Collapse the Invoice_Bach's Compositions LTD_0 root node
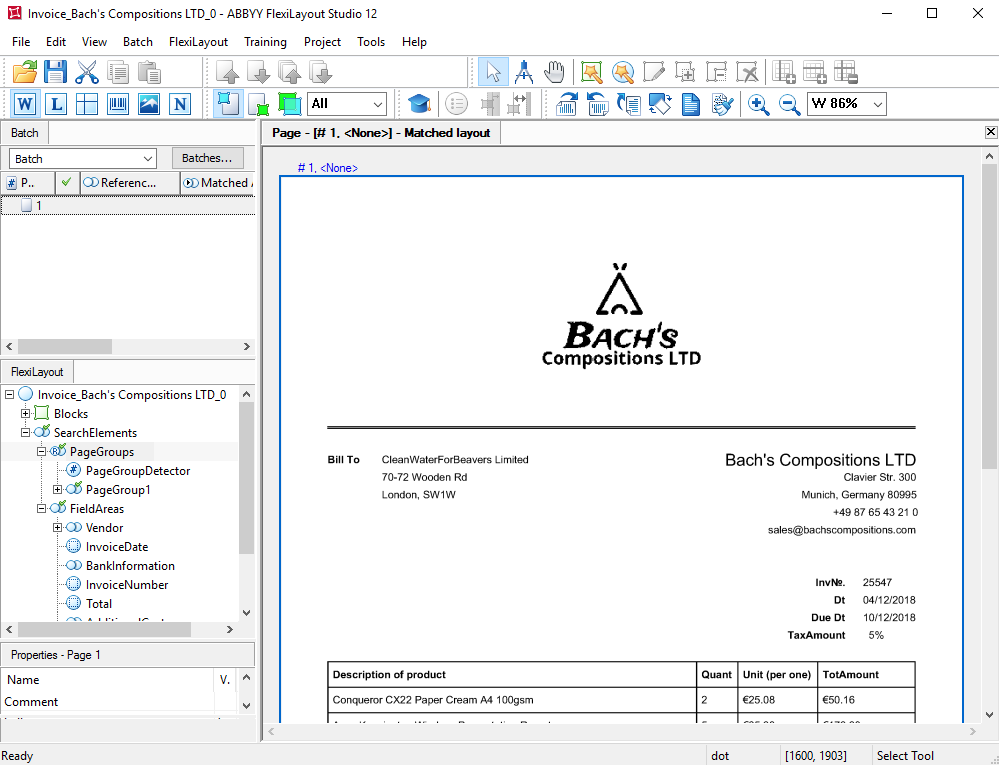This screenshot has width=999, height=765. (10, 395)
